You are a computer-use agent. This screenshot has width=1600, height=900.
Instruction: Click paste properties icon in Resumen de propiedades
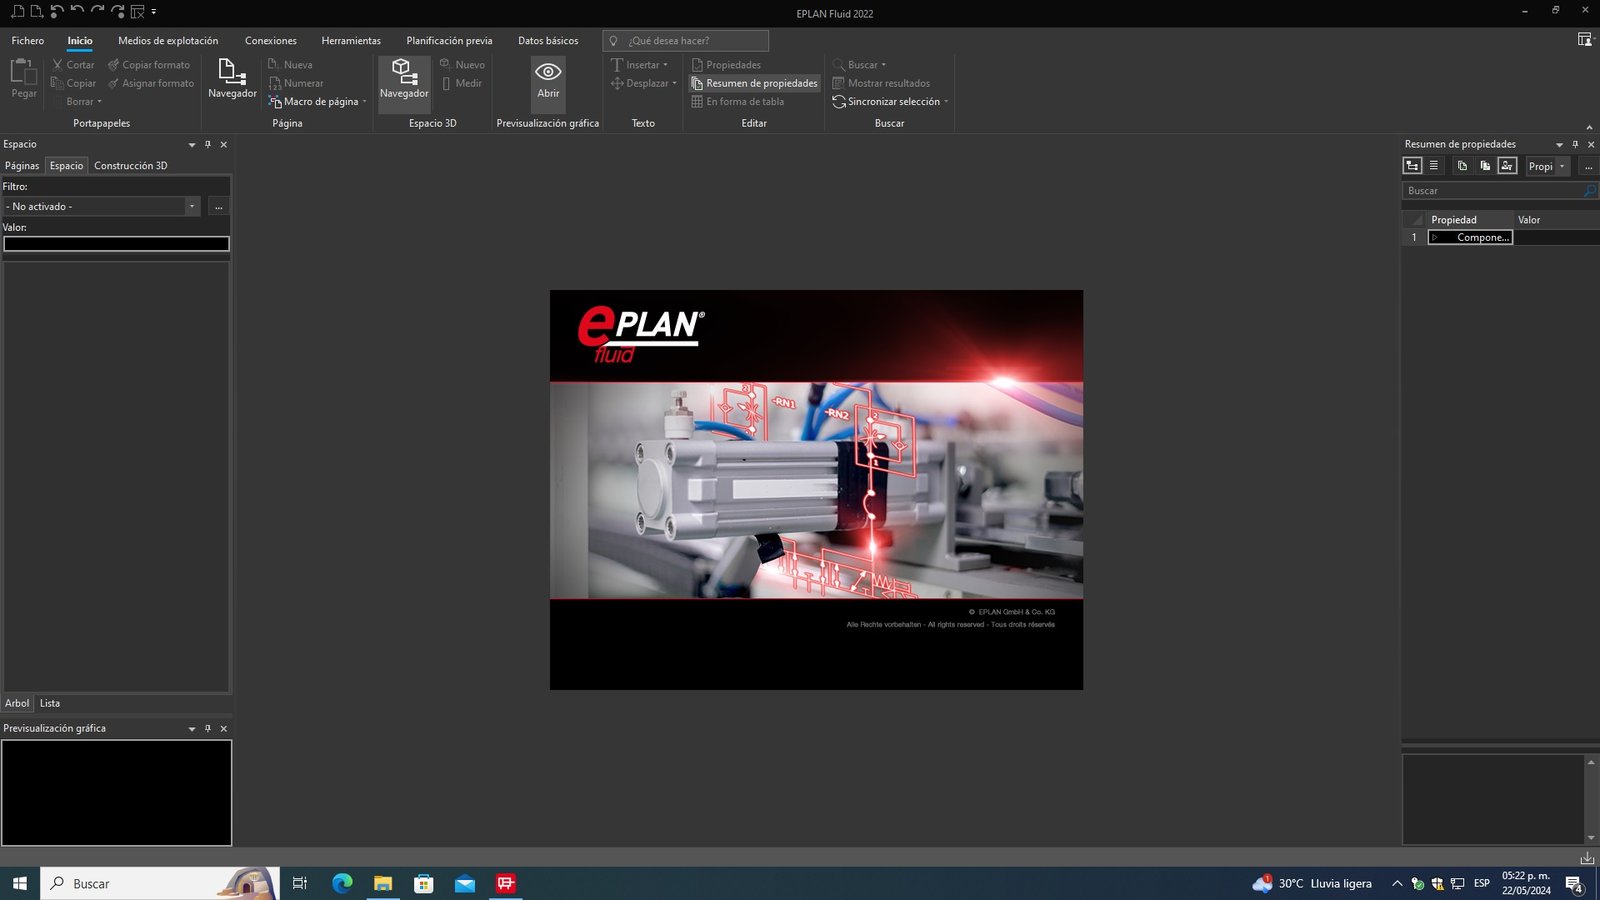coord(1485,166)
